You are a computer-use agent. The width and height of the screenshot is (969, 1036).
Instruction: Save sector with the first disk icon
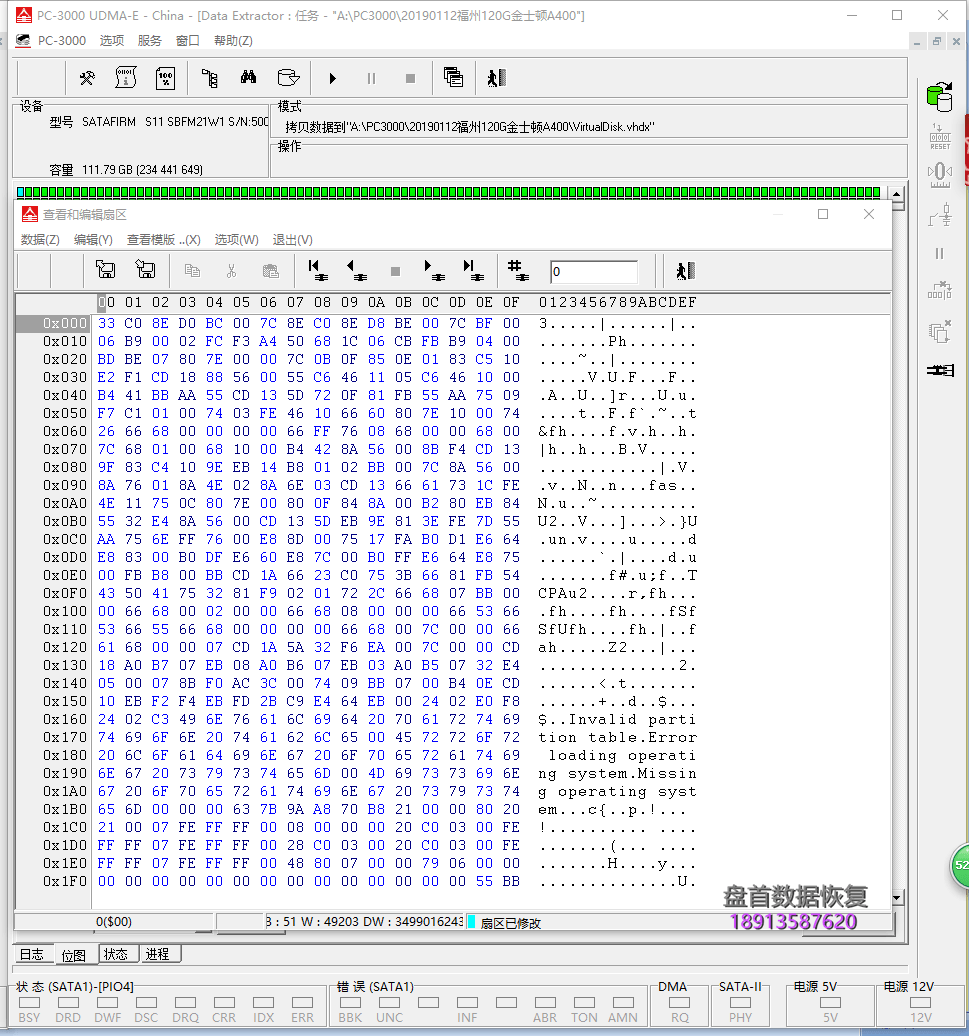point(106,270)
